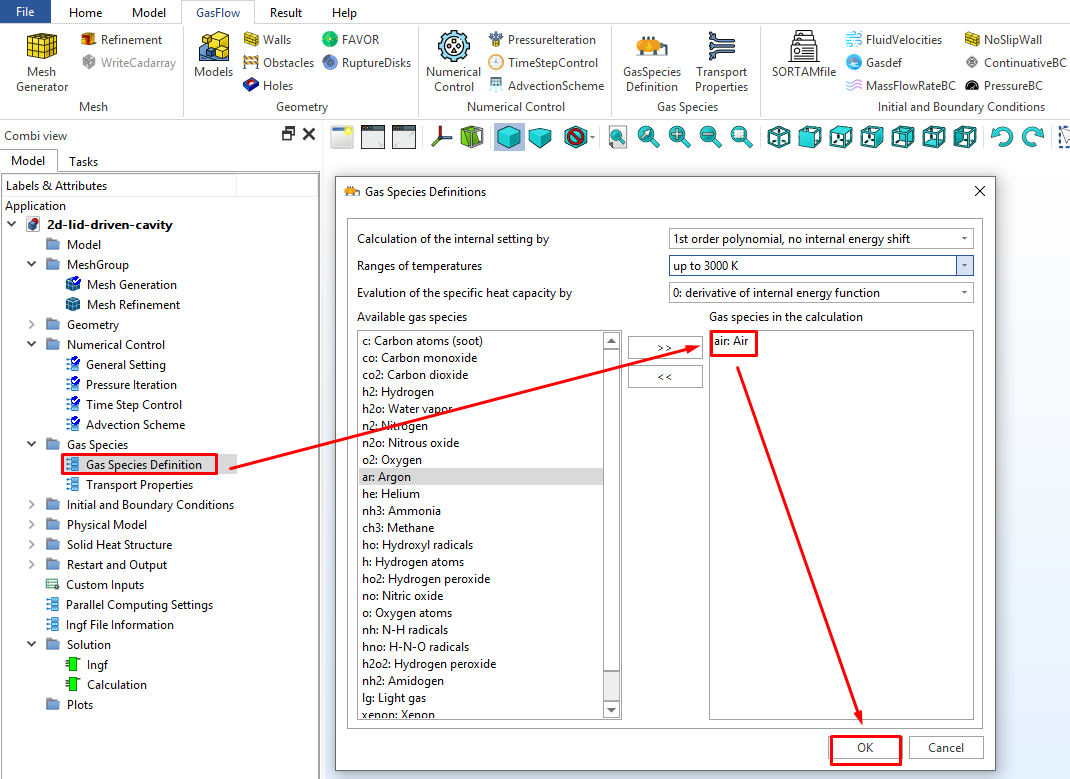1070x779 pixels.
Task: Click OK in Gas Species Definitions
Action: click(x=865, y=748)
